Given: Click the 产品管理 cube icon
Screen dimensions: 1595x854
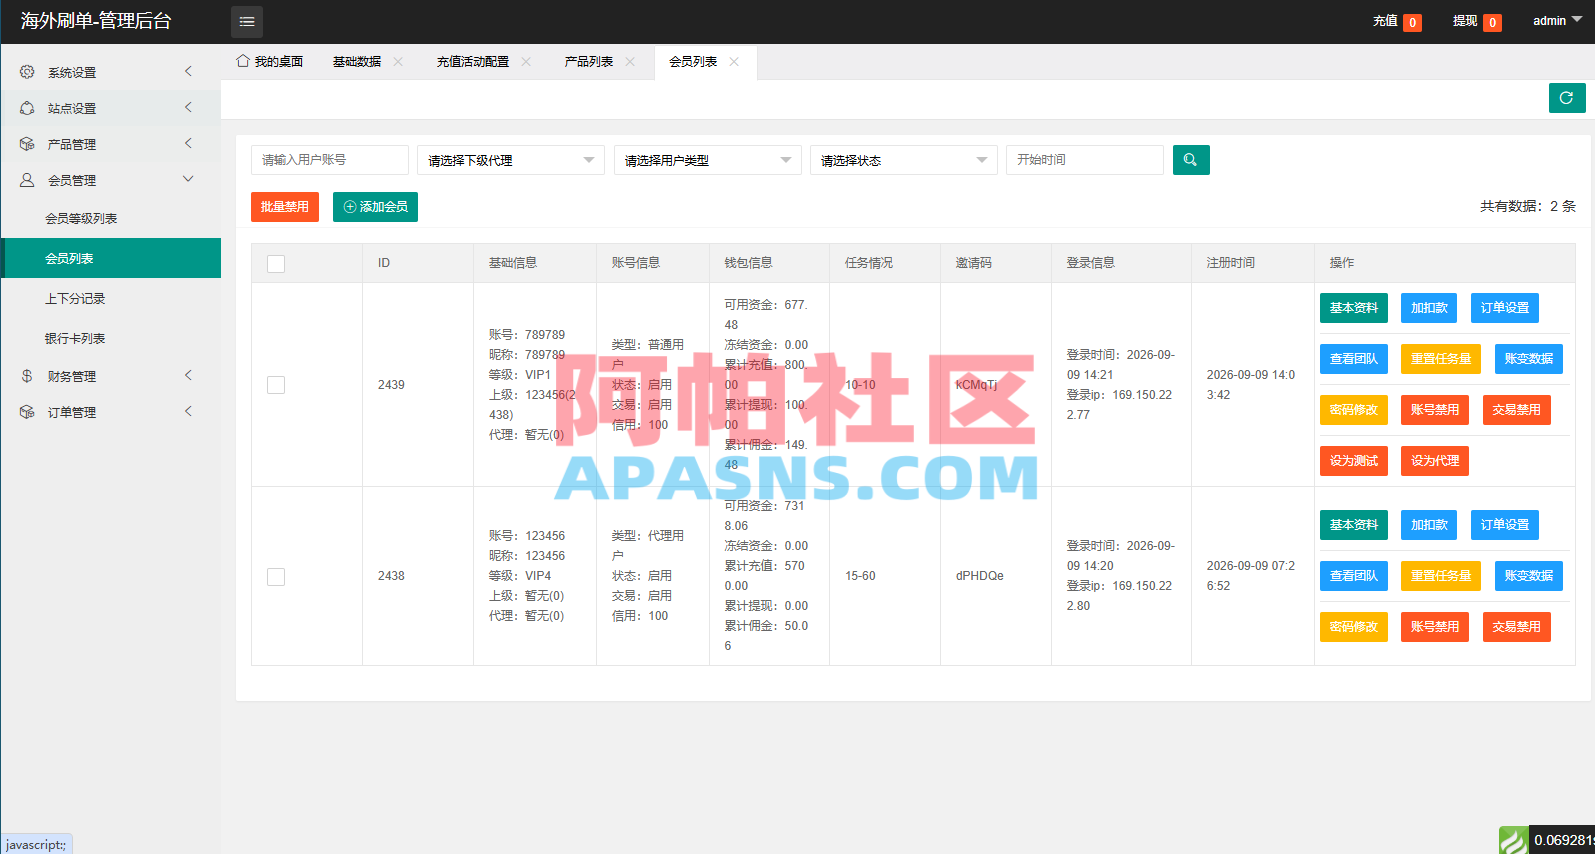Looking at the screenshot, I should [27, 144].
